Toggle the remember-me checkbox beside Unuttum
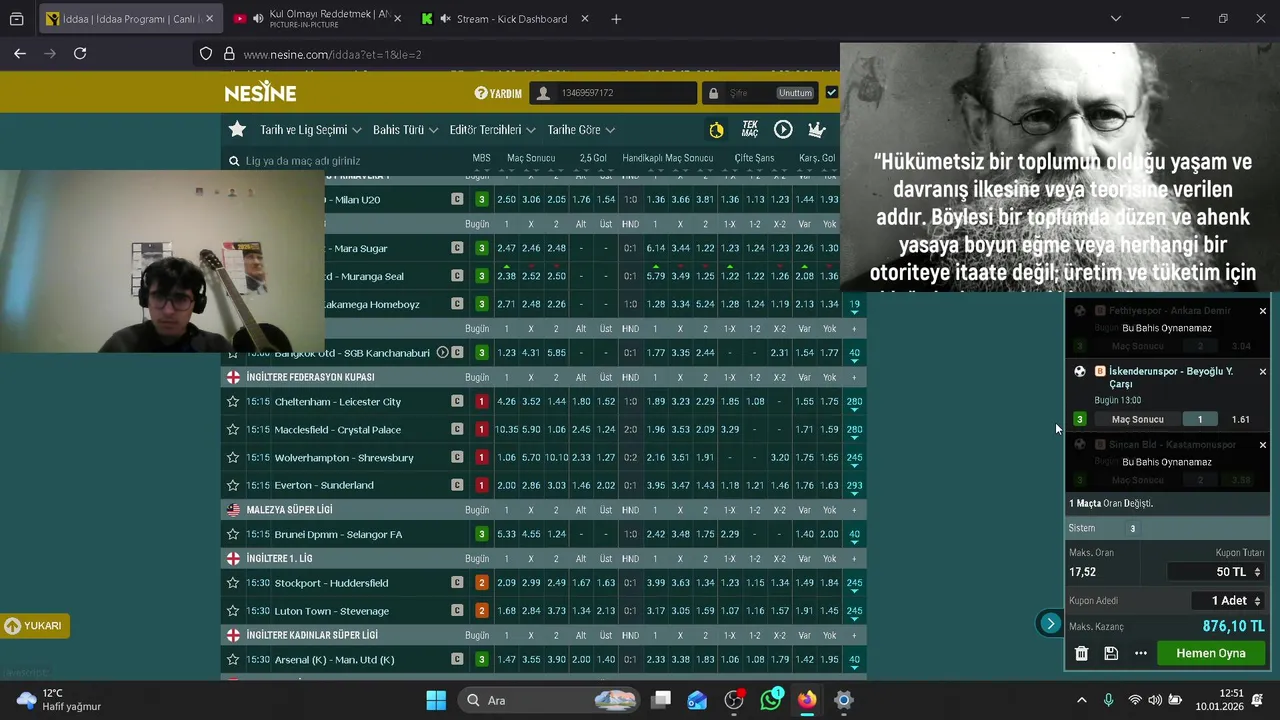 click(x=831, y=93)
